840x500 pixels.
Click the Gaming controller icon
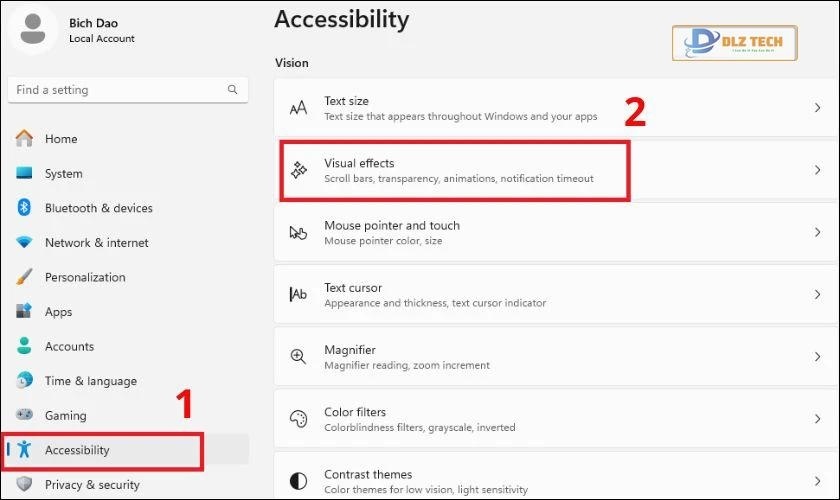(25, 416)
